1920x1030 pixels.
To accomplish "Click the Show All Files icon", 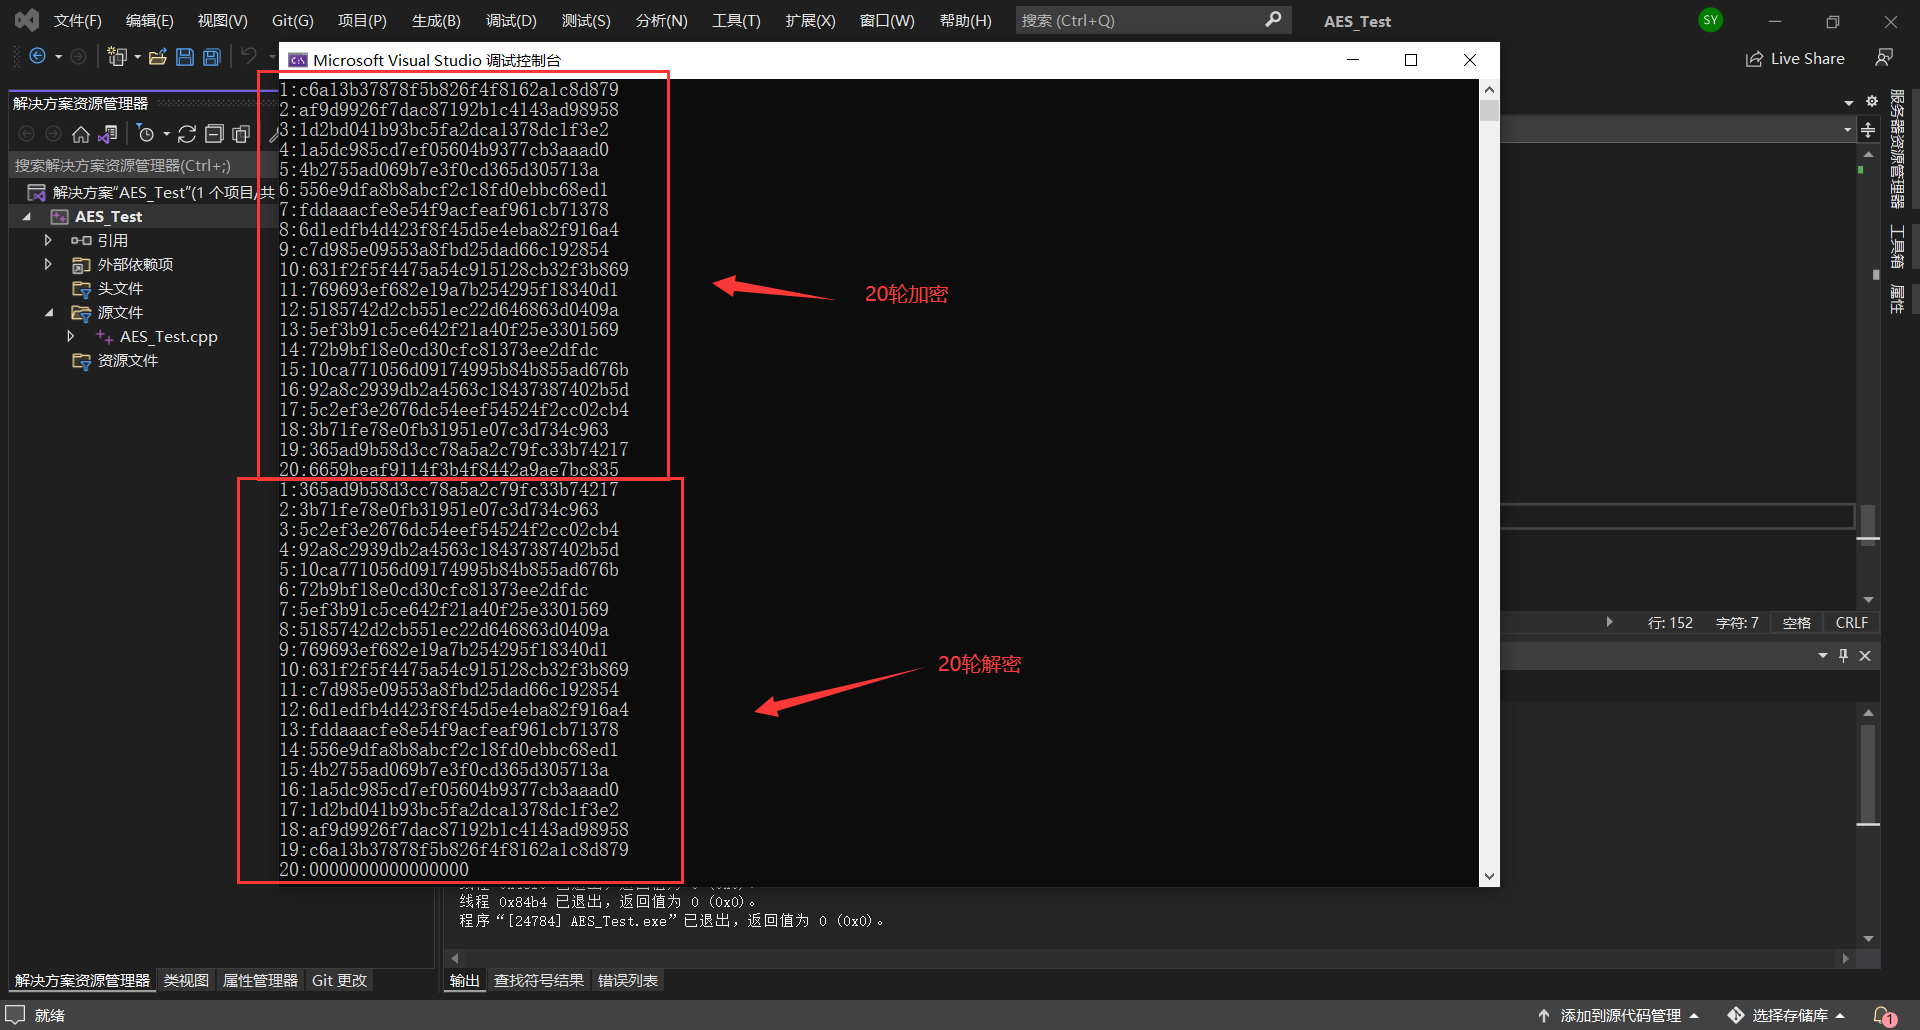I will click(x=241, y=134).
